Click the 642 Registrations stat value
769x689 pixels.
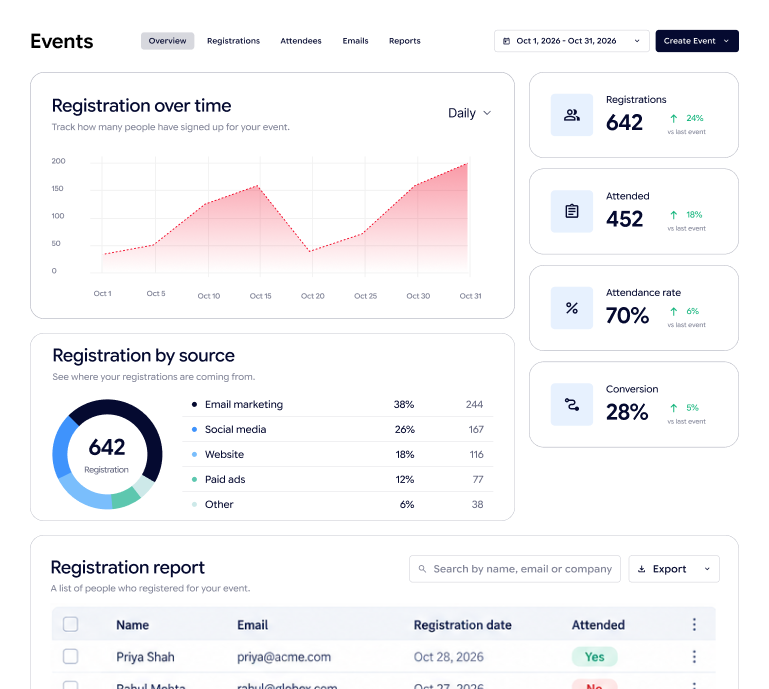click(624, 123)
